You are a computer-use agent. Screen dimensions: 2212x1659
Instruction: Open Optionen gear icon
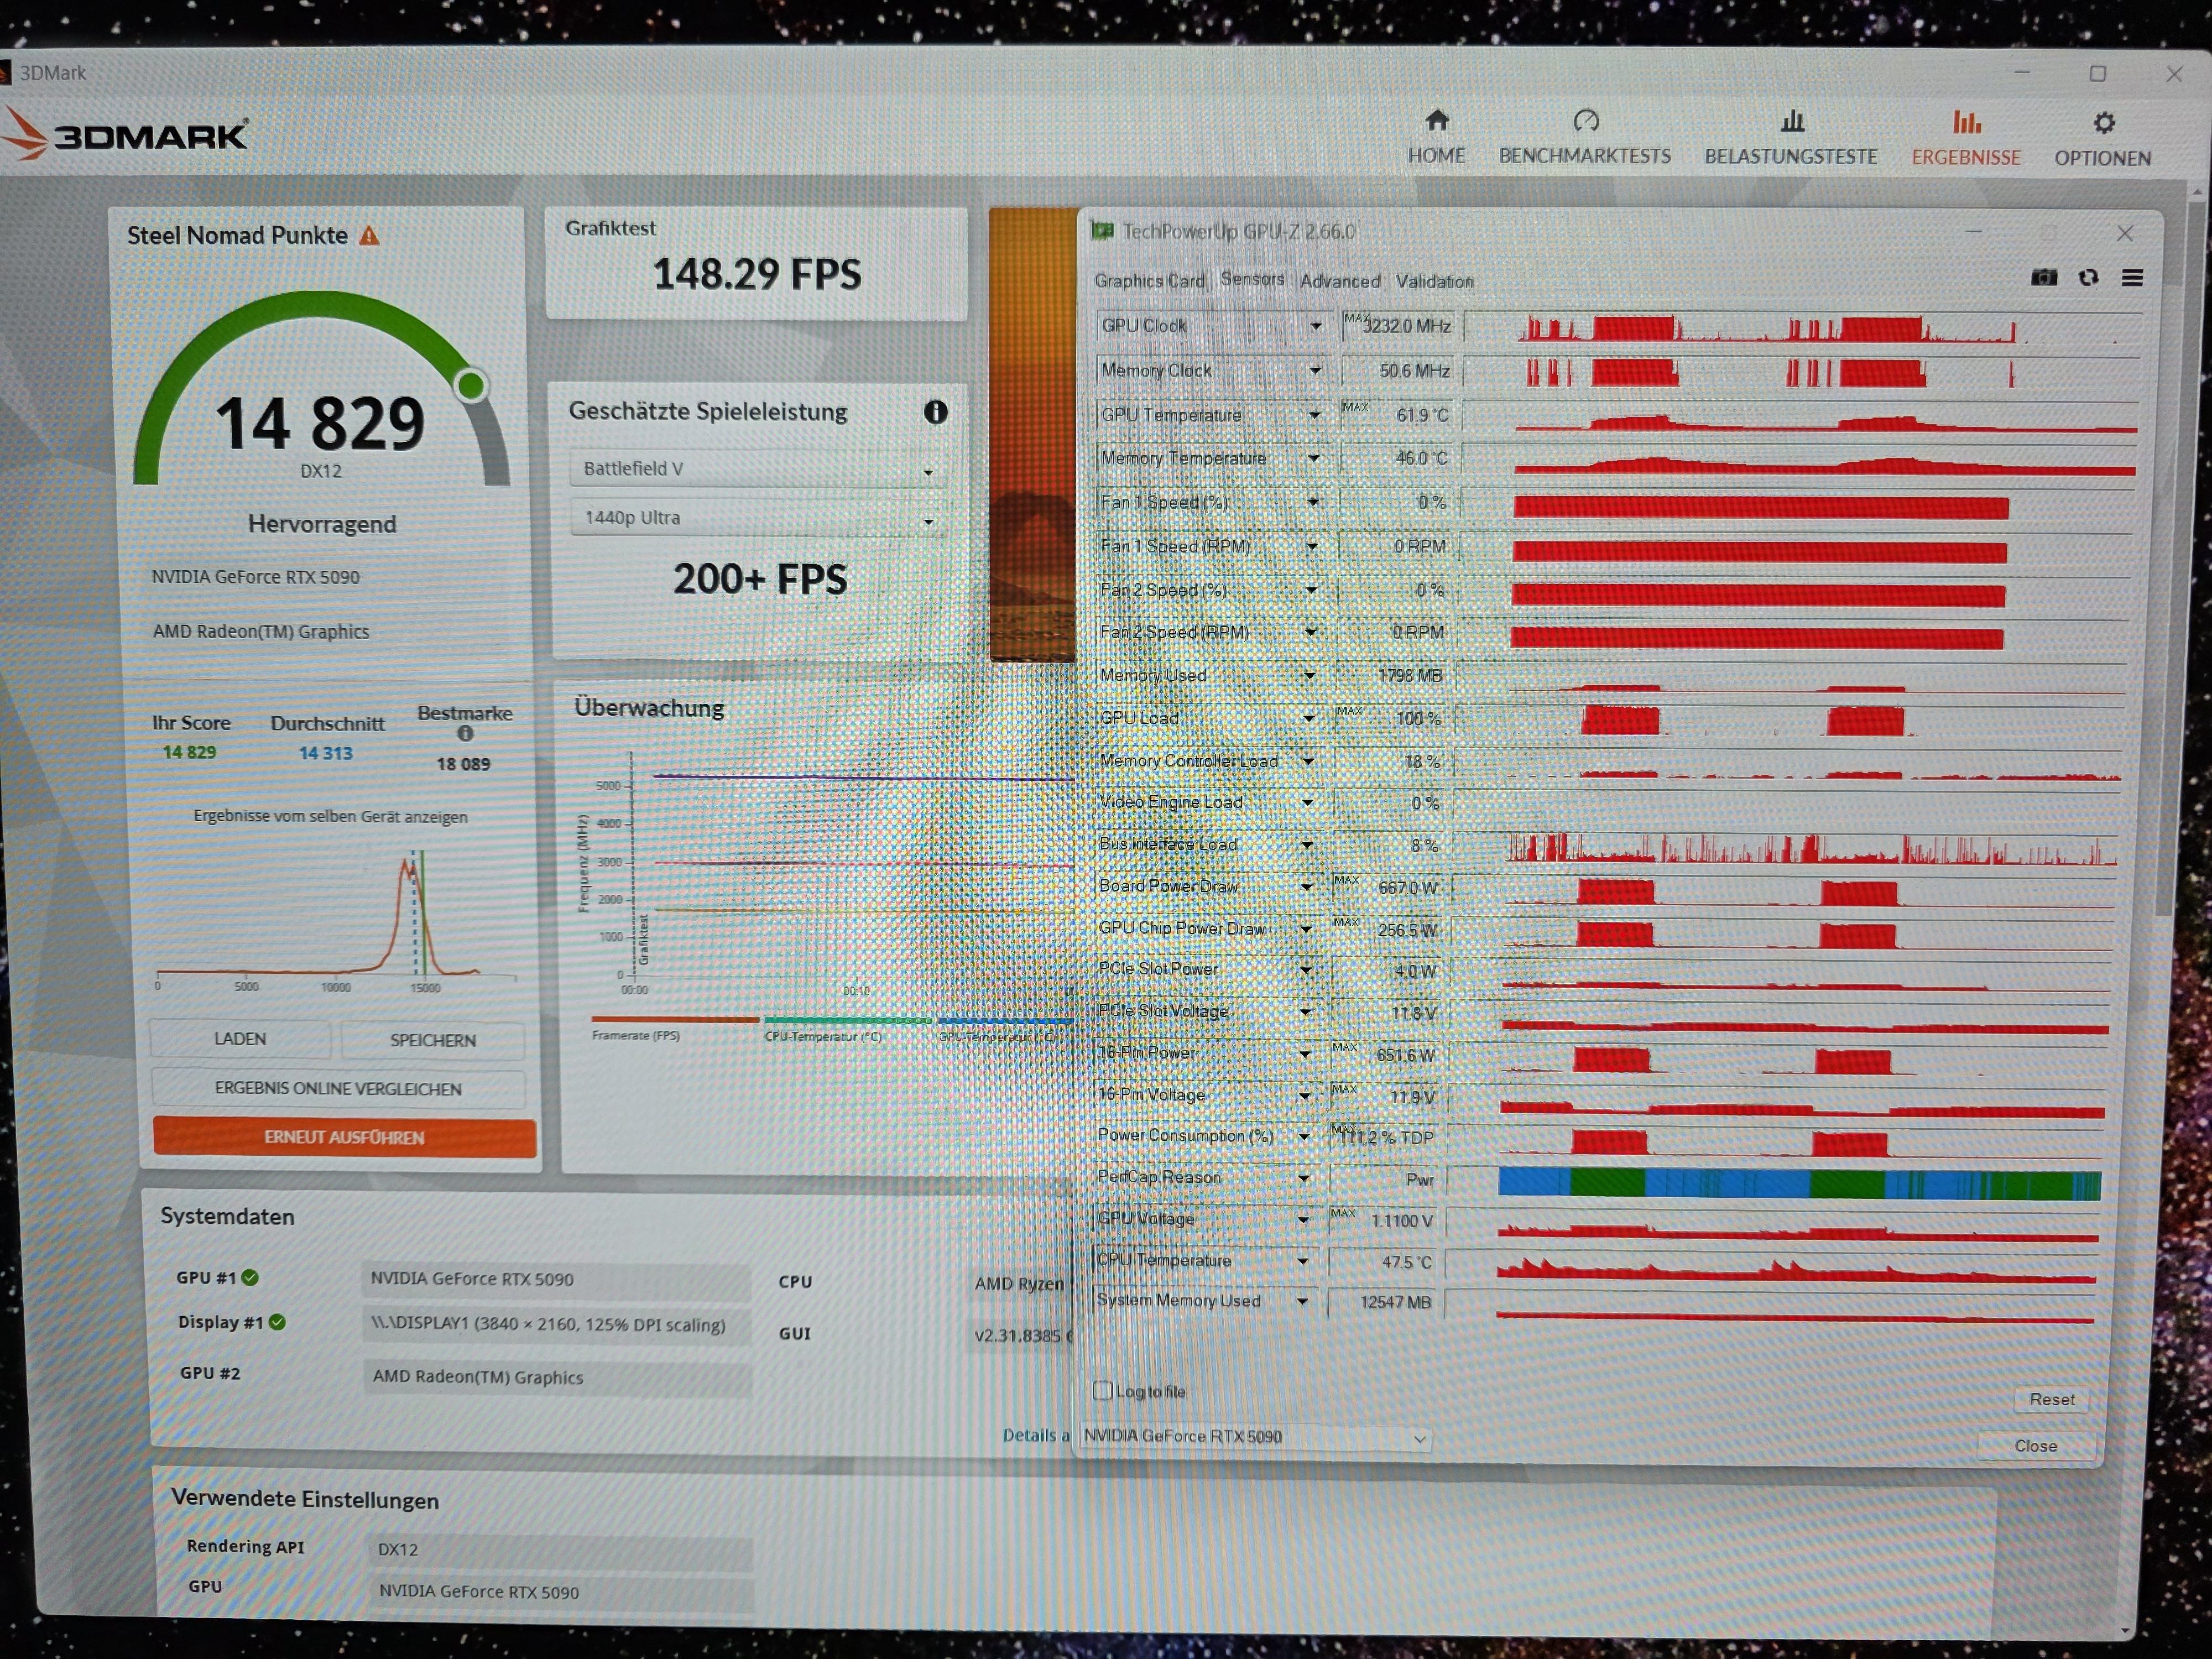click(x=2104, y=124)
